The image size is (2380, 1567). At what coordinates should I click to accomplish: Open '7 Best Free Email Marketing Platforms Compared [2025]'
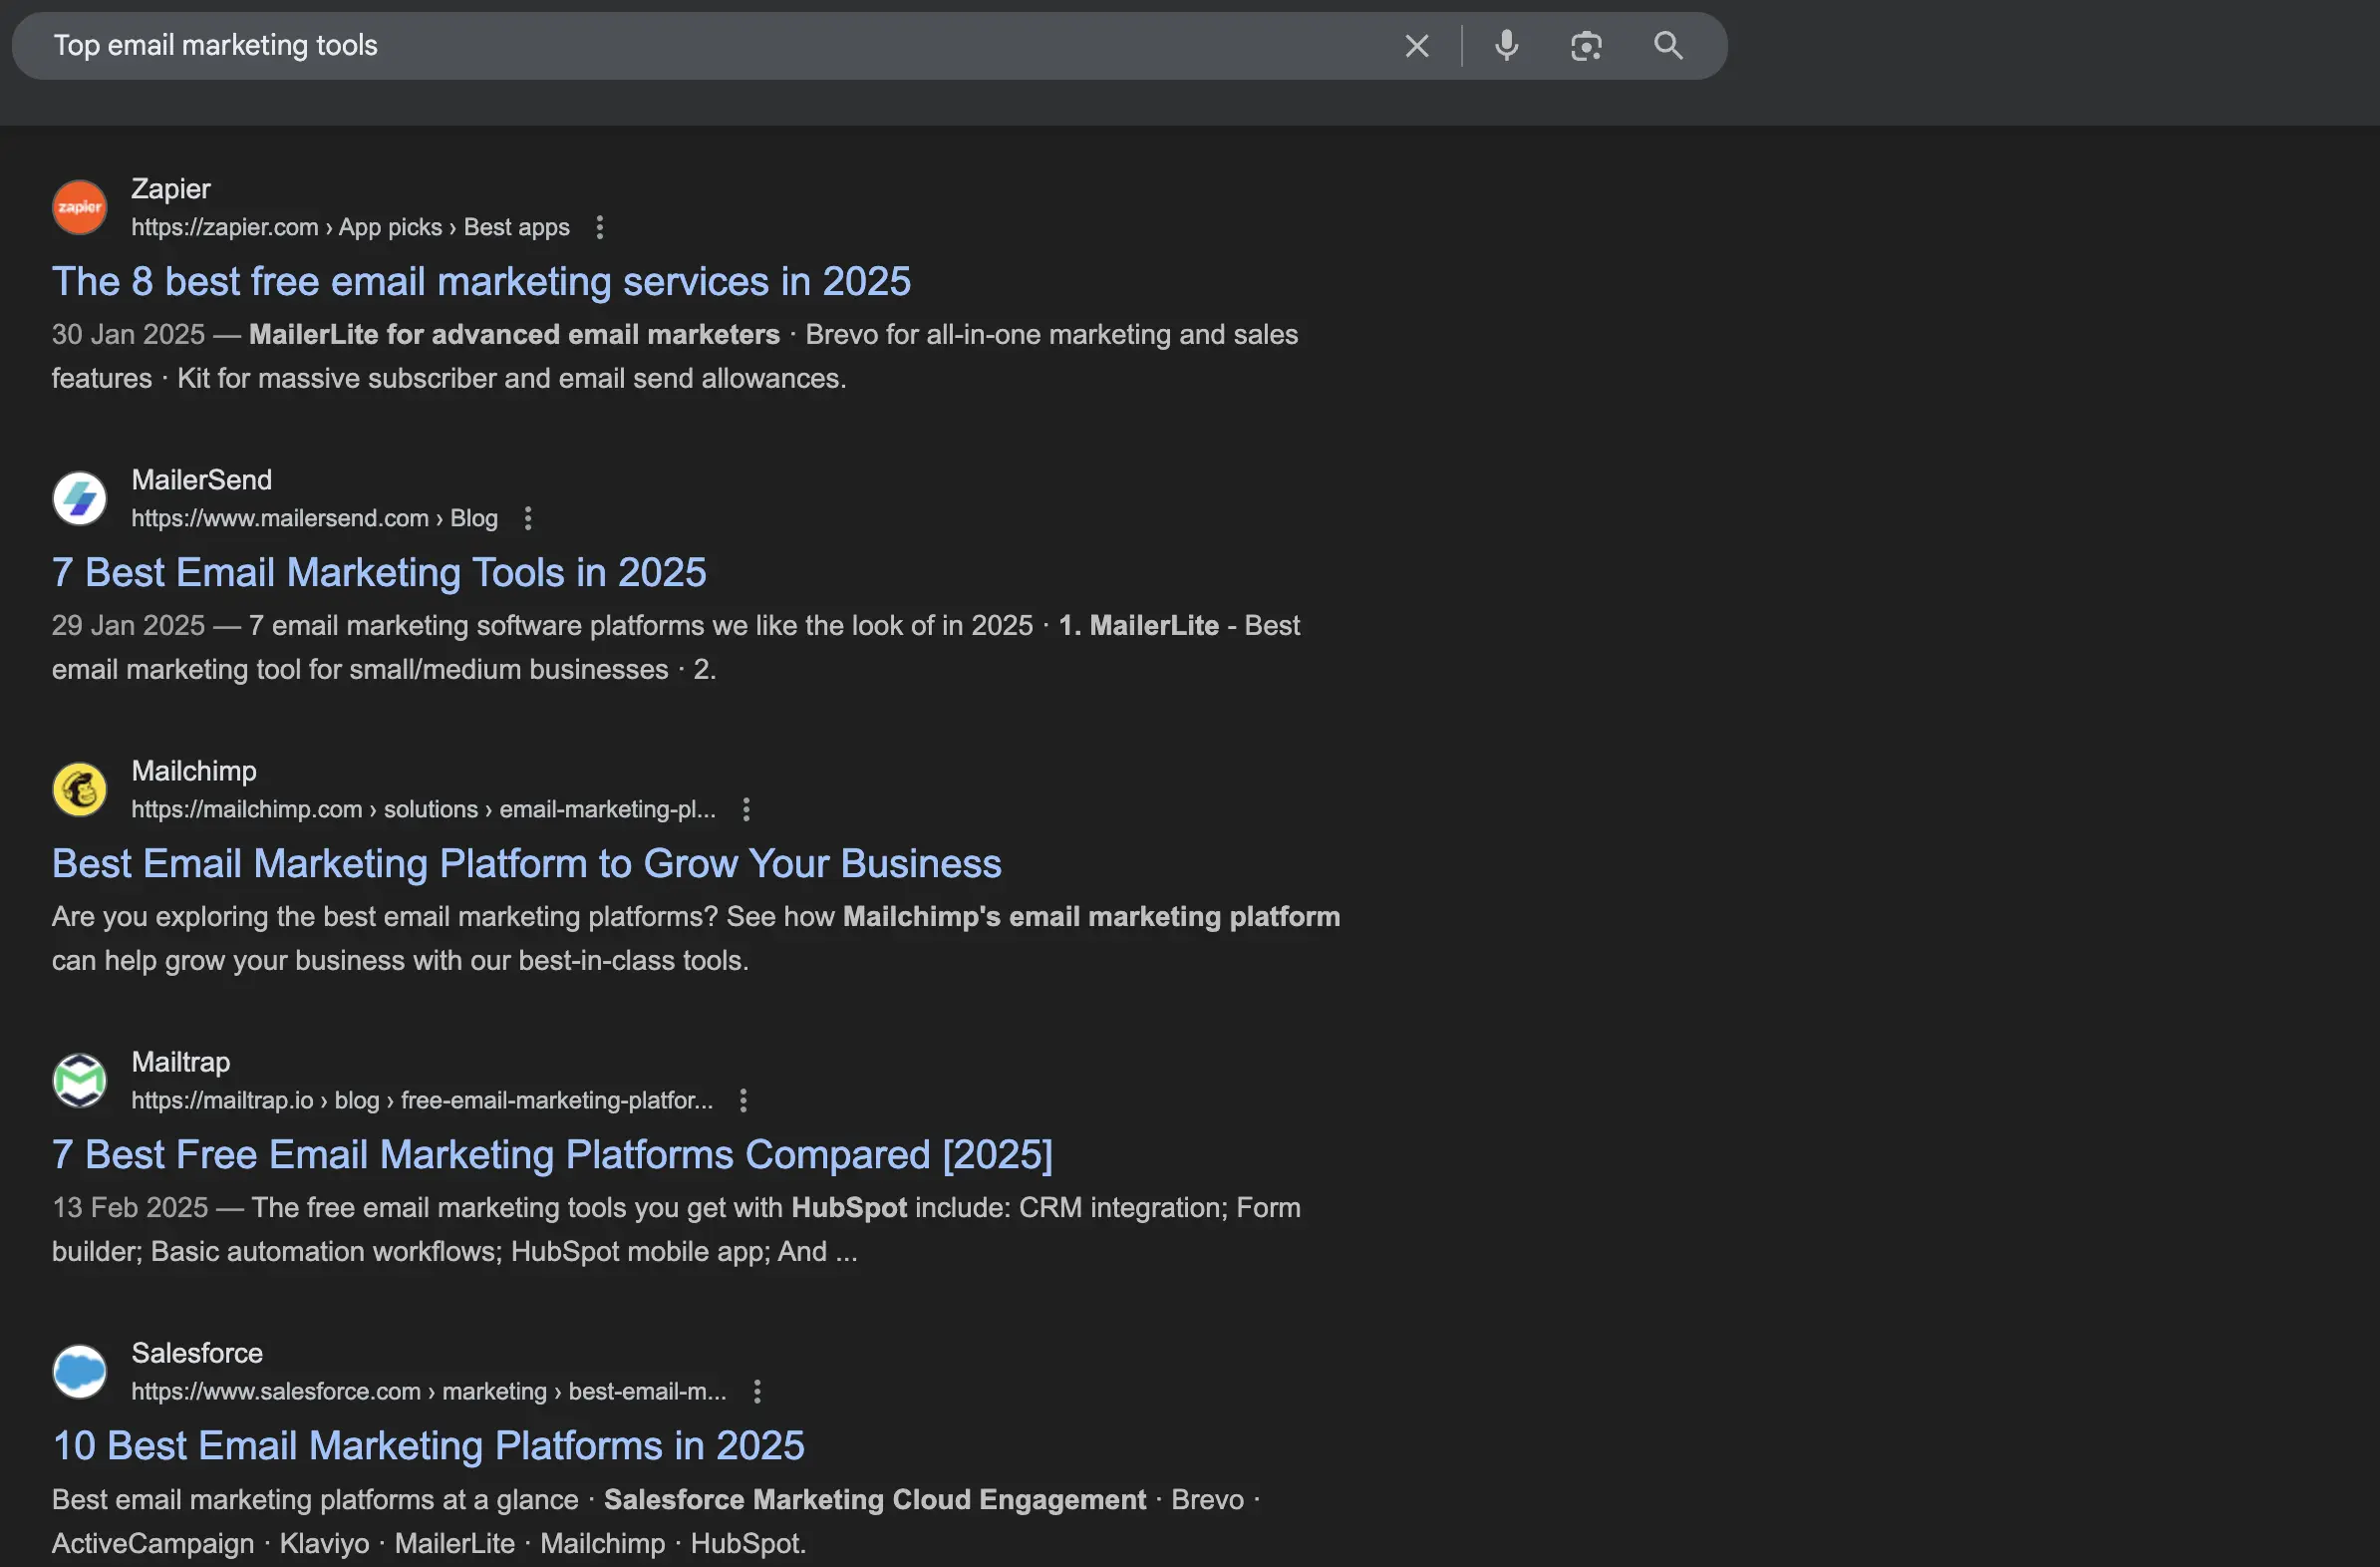[552, 1155]
